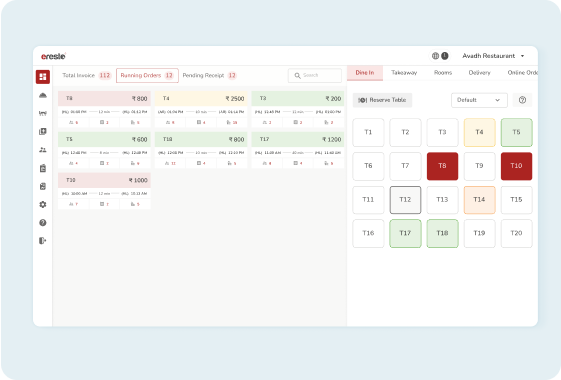Open the Rooms tab

coord(443,73)
